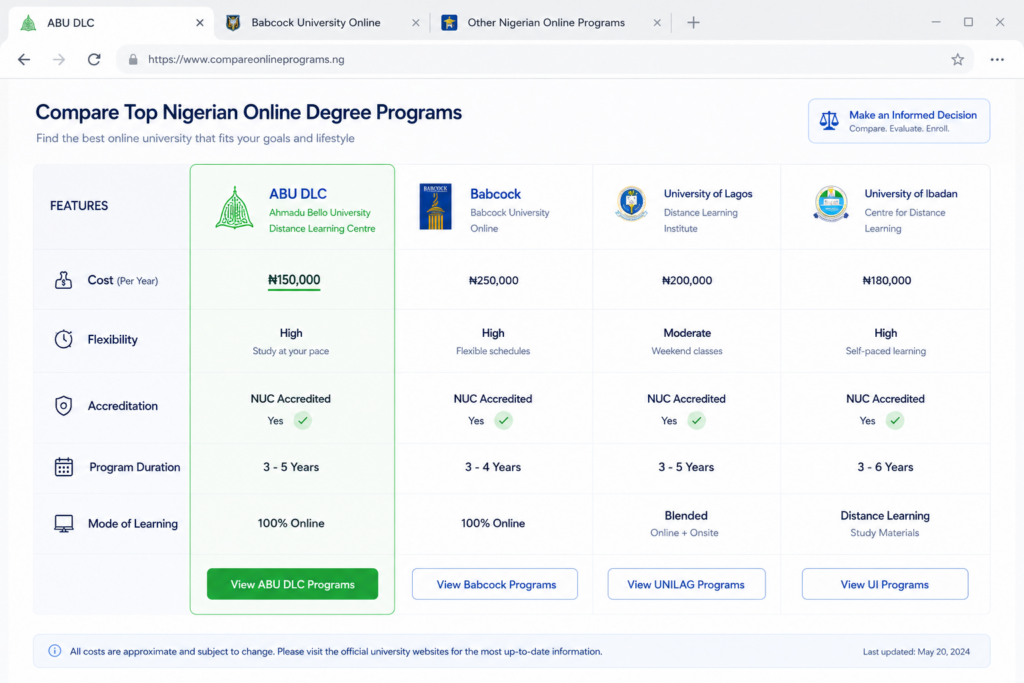Viewport: 1024px width, 683px height.
Task: Open a new tab with plus icon
Action: coord(694,23)
